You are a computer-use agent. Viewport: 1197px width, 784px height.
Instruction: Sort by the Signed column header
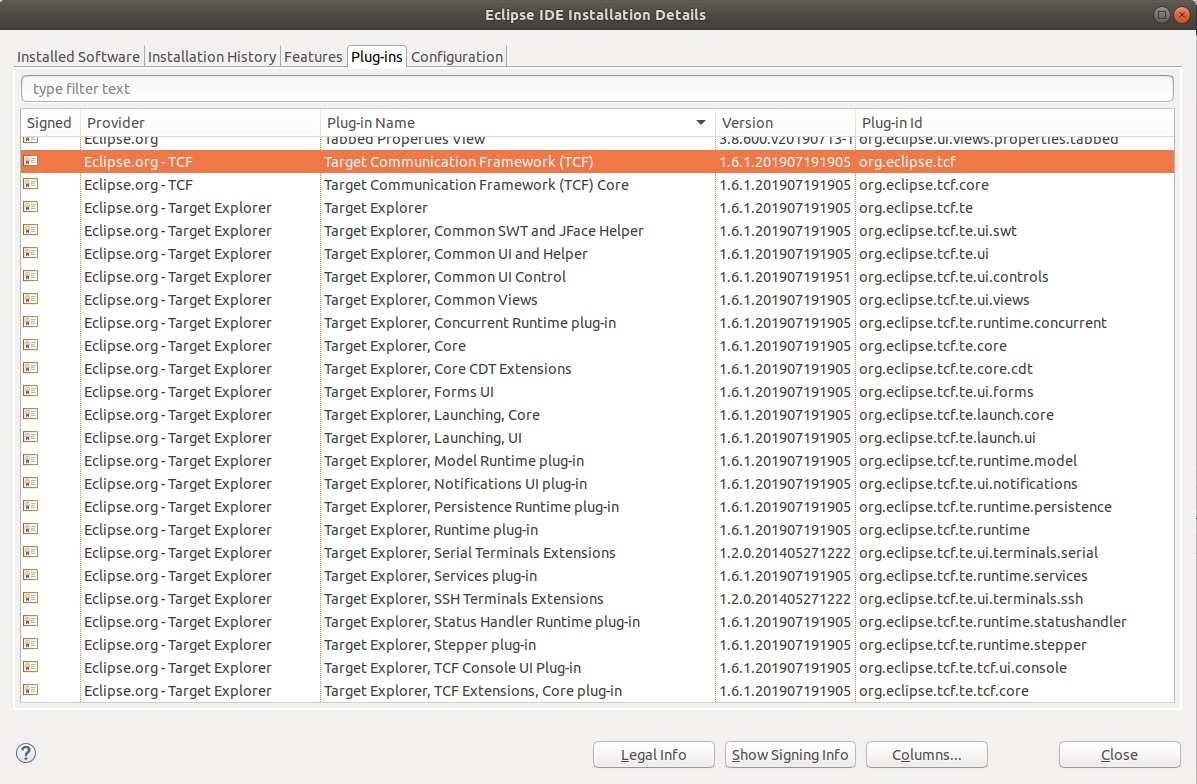[49, 123]
